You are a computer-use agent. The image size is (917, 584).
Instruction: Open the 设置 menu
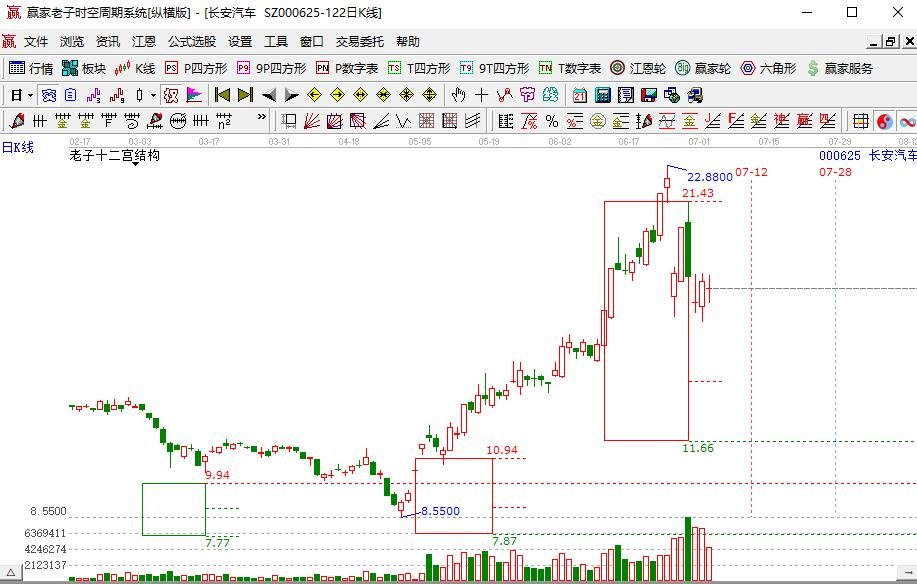click(x=240, y=42)
